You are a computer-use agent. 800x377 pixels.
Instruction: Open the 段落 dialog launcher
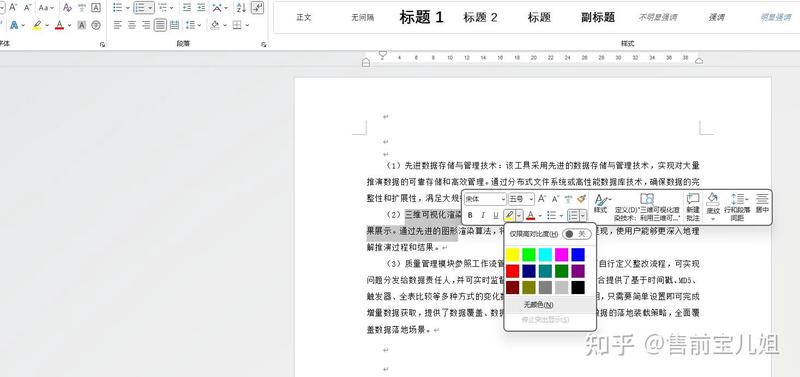pyautogui.click(x=264, y=45)
